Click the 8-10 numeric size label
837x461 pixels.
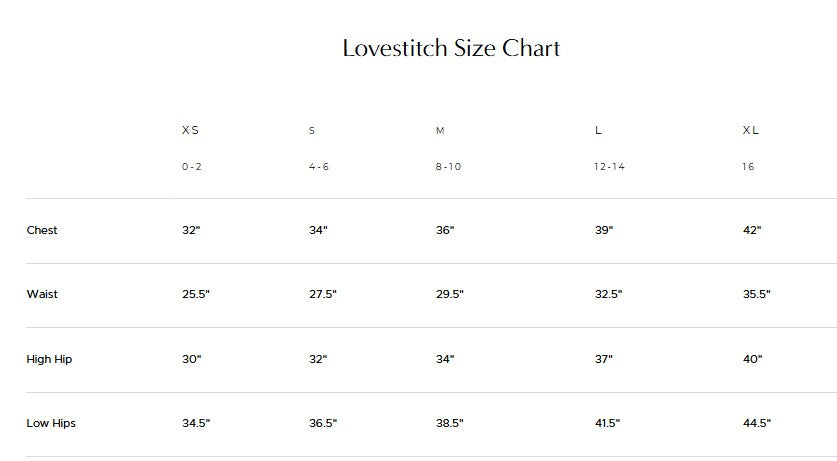pos(448,167)
